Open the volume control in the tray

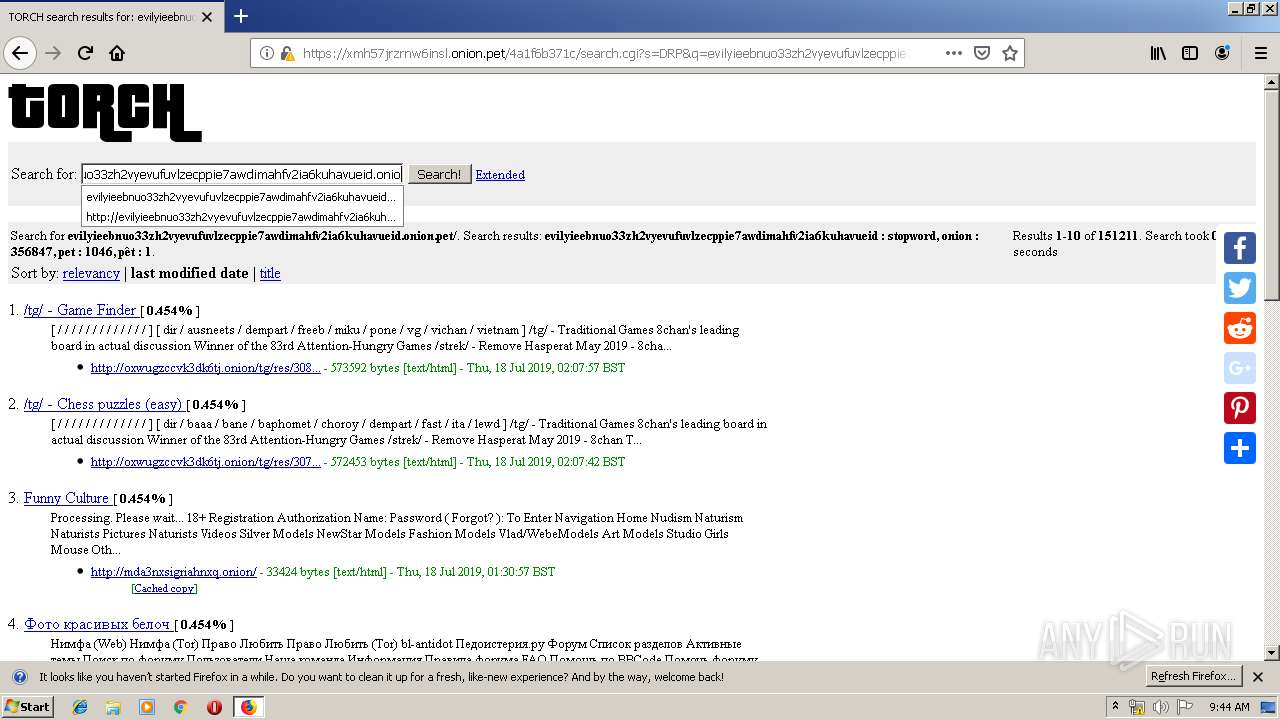tap(1160, 707)
